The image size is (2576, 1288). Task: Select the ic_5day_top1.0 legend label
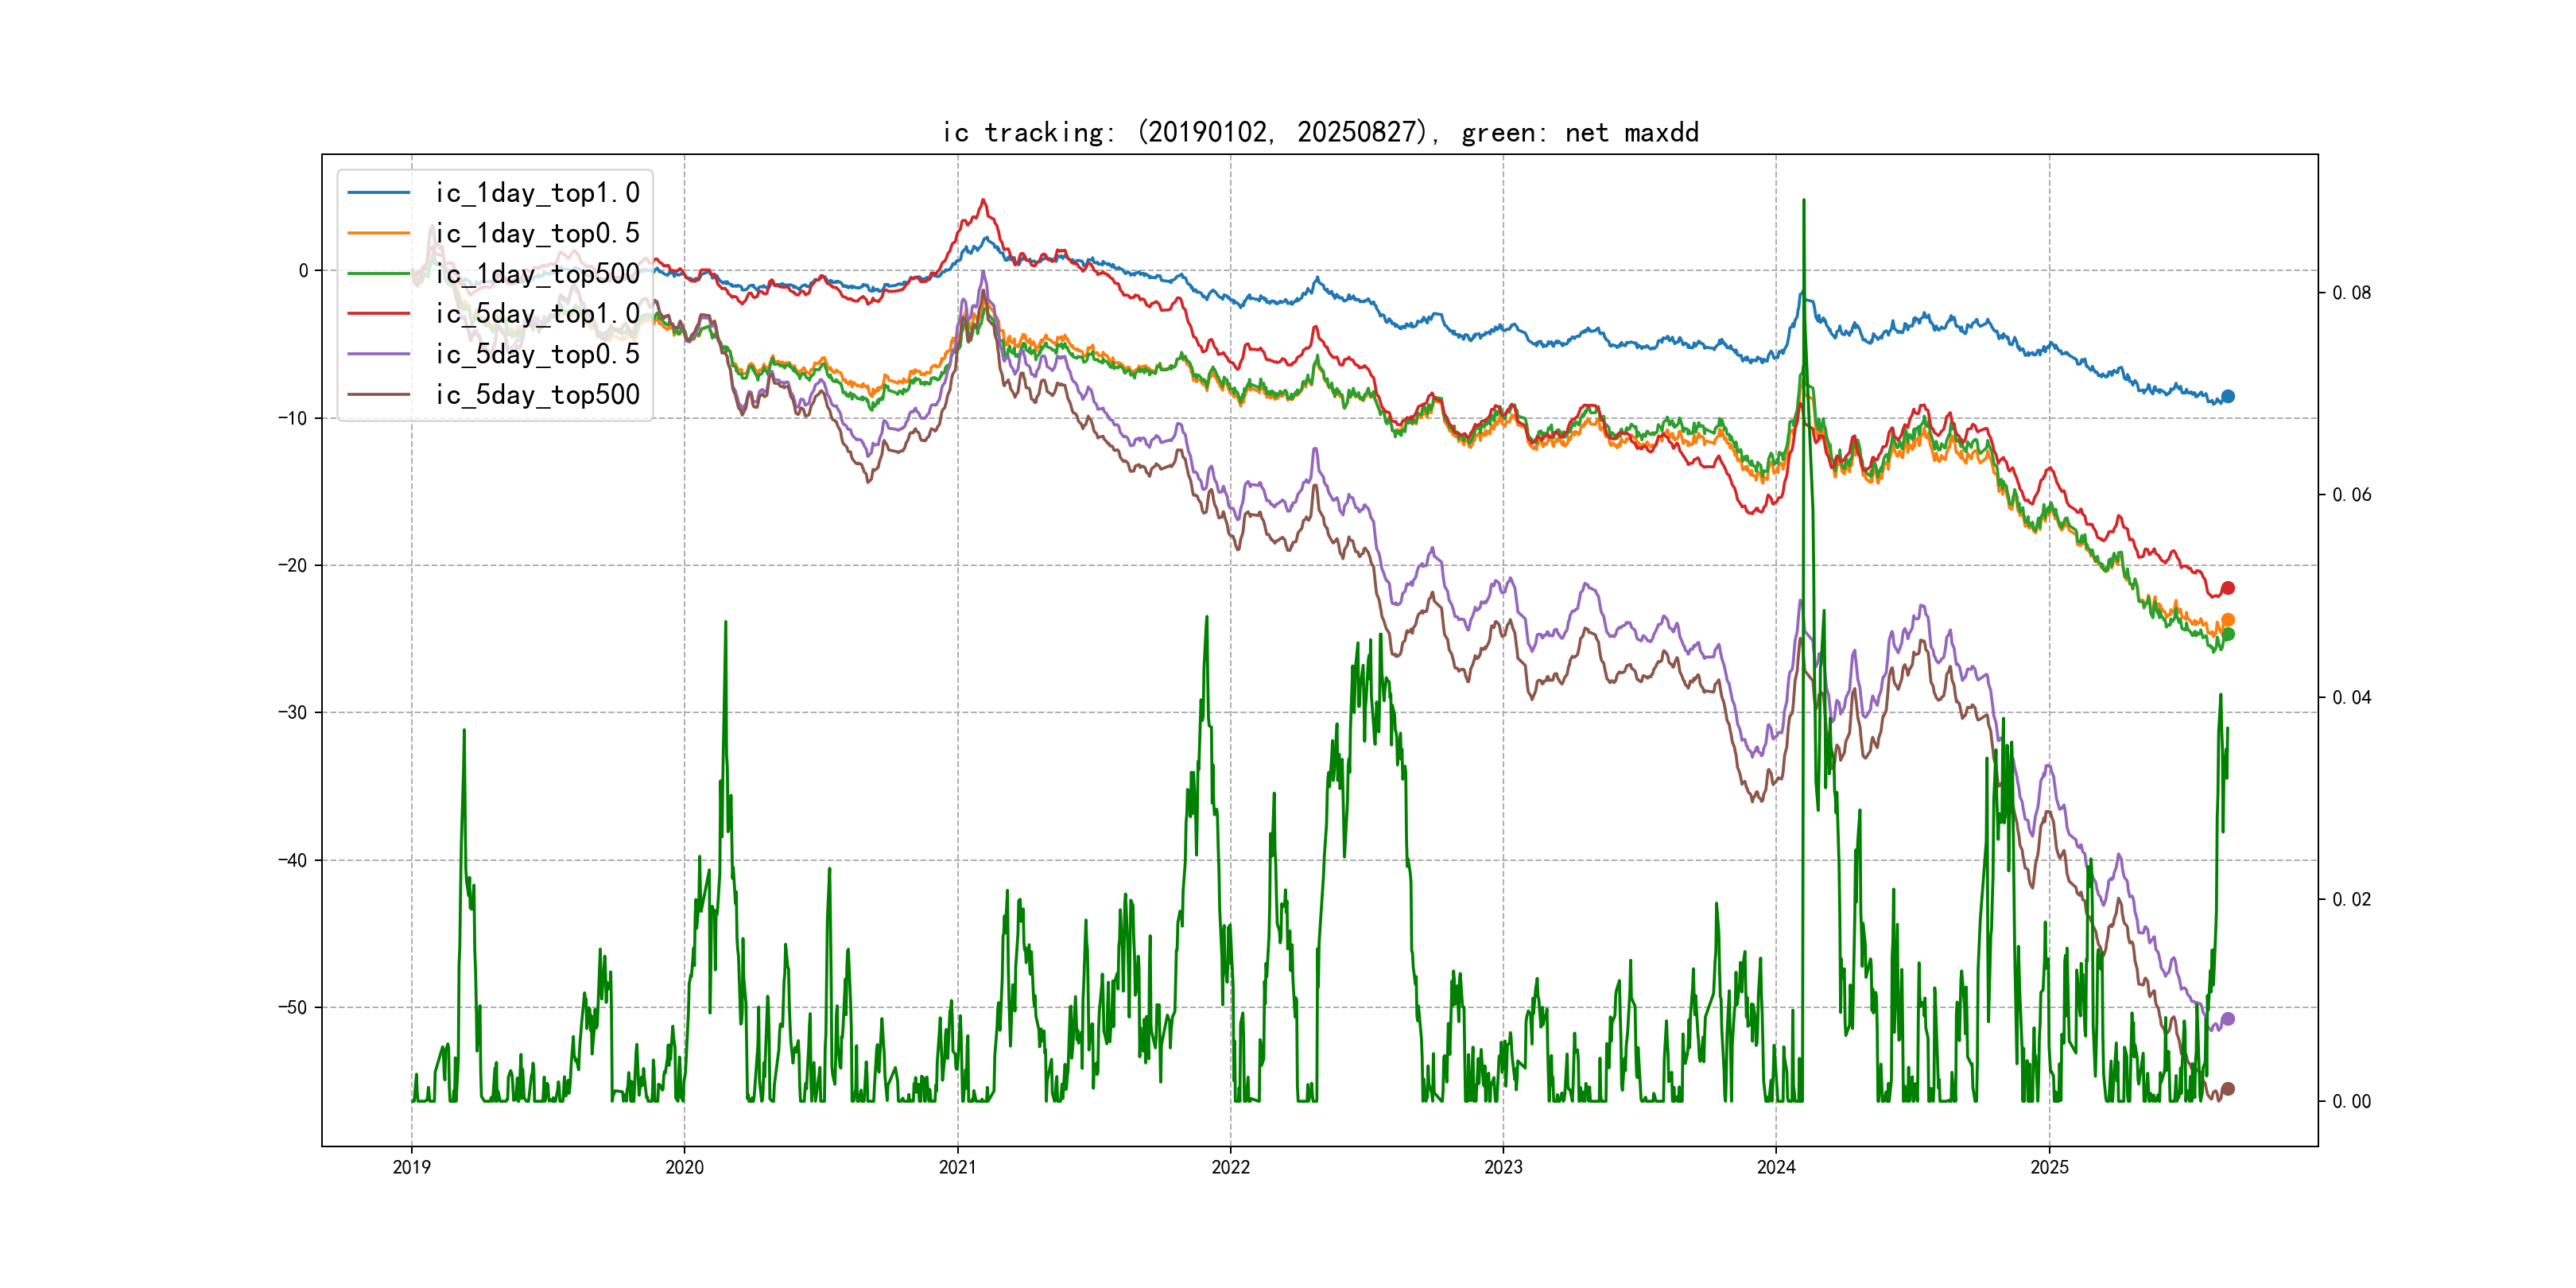pyautogui.click(x=537, y=314)
